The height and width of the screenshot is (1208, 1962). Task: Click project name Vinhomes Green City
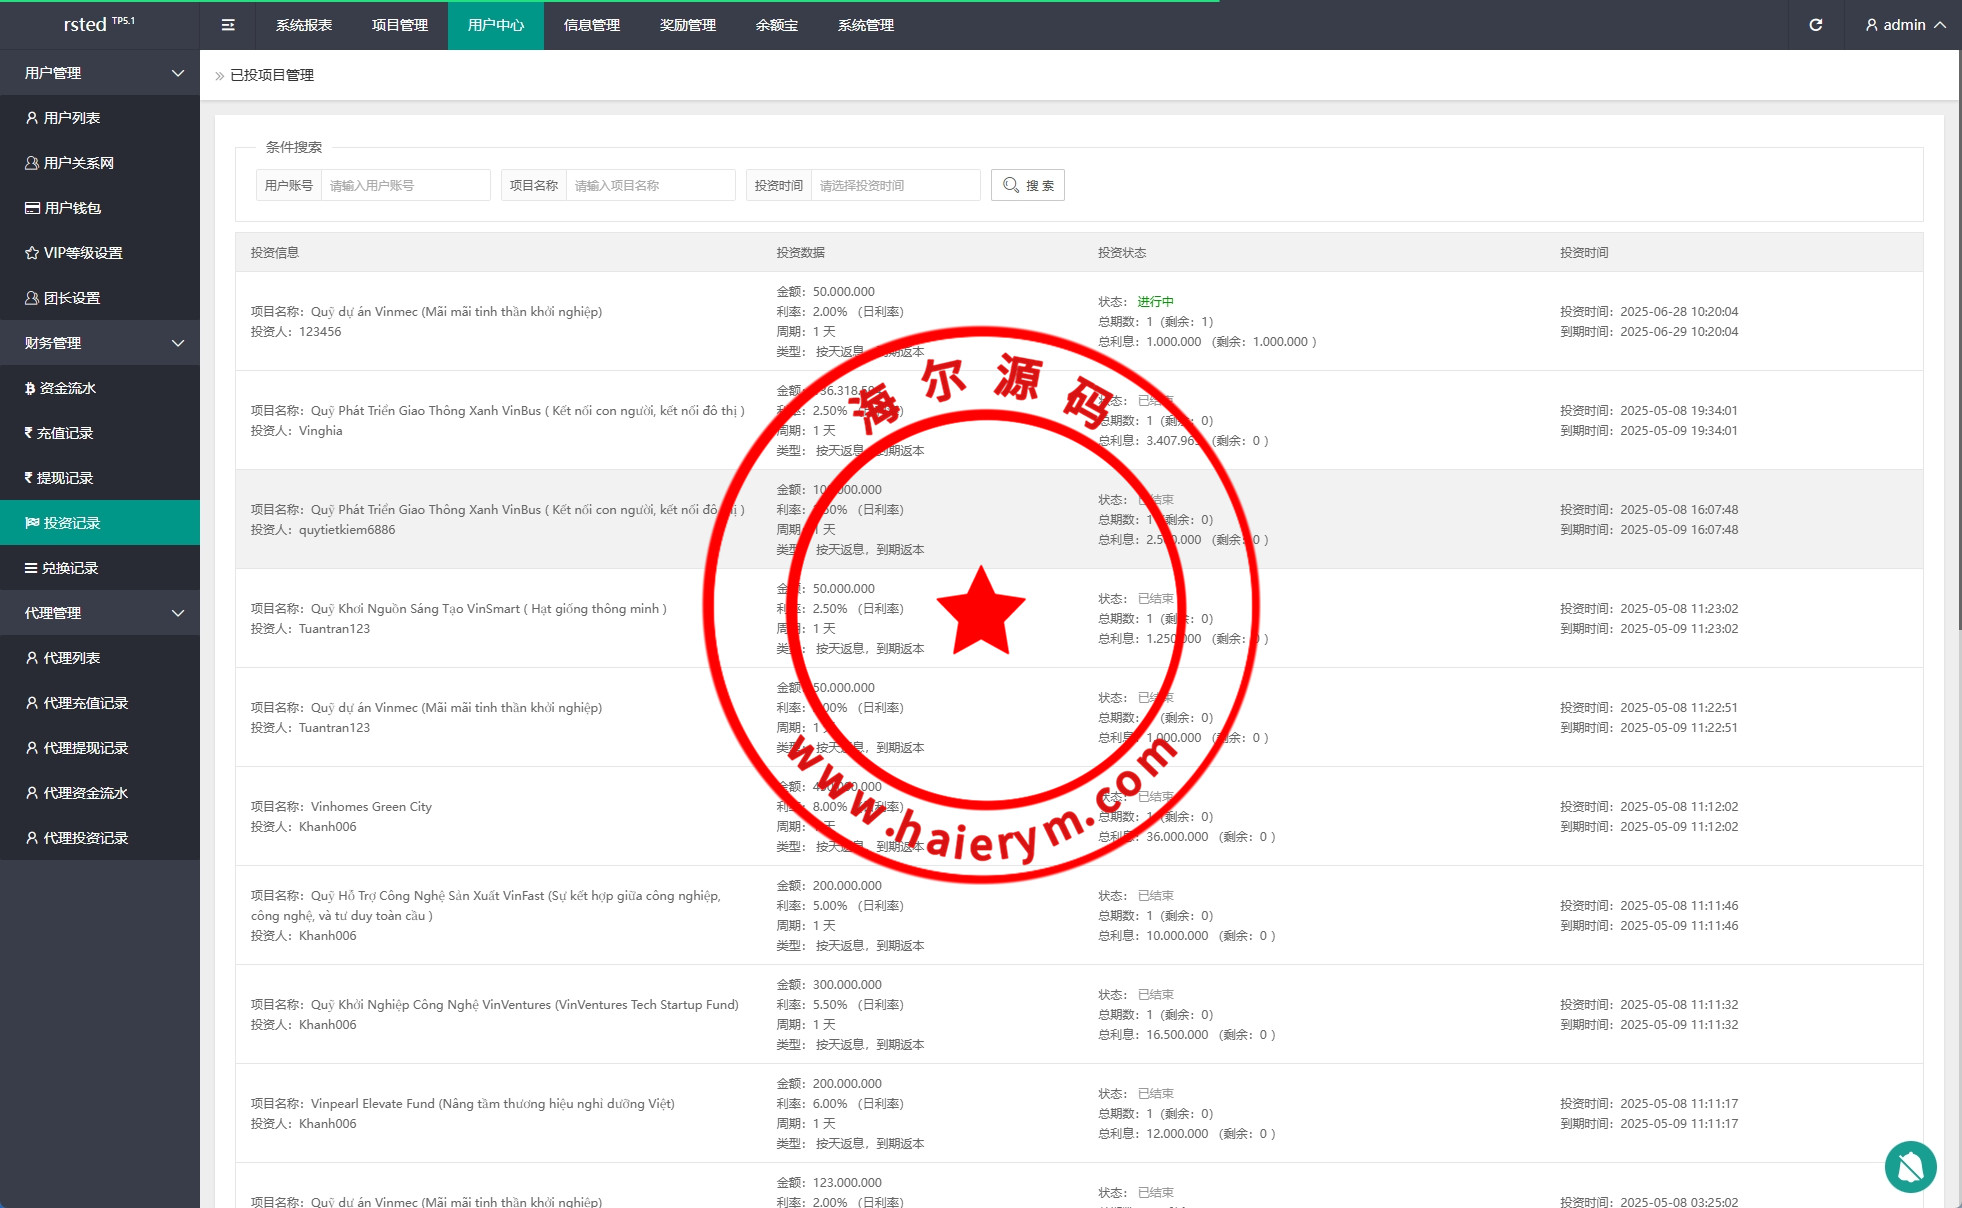(x=371, y=807)
